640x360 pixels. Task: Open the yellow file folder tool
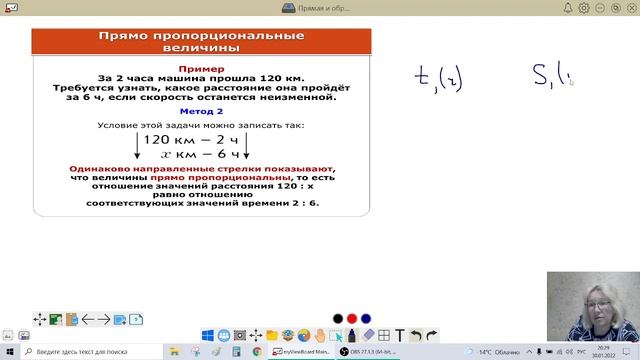272,336
